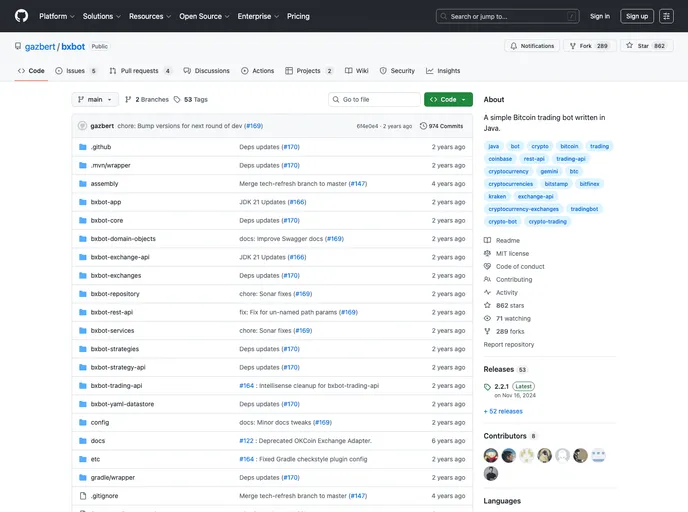Select the tradingbot topic tag
The height and width of the screenshot is (512, 688).
pyautogui.click(x=584, y=209)
